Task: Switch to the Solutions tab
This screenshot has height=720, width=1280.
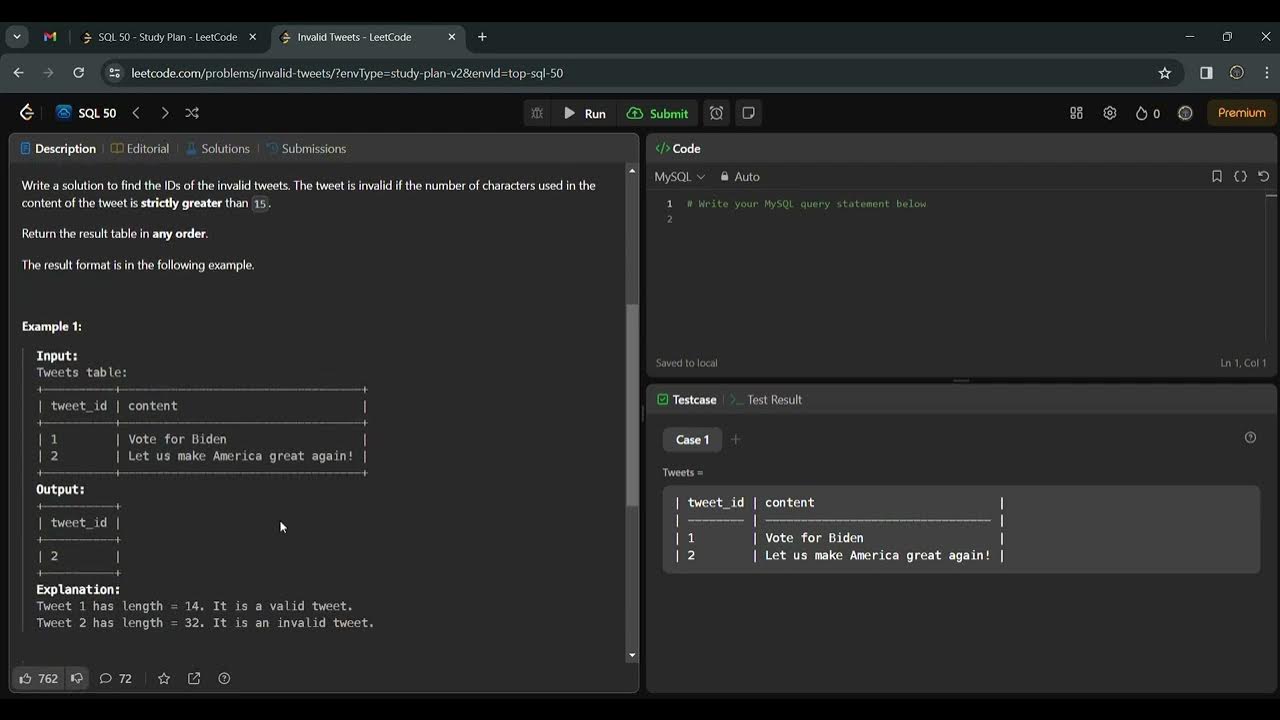Action: point(218,148)
